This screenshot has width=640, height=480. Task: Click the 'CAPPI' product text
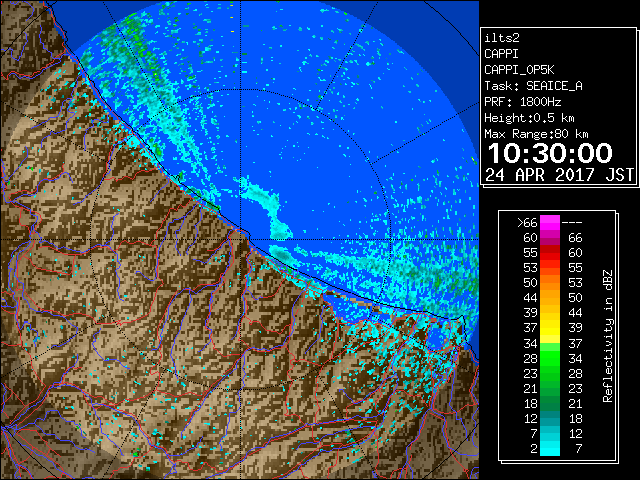tap(501, 54)
